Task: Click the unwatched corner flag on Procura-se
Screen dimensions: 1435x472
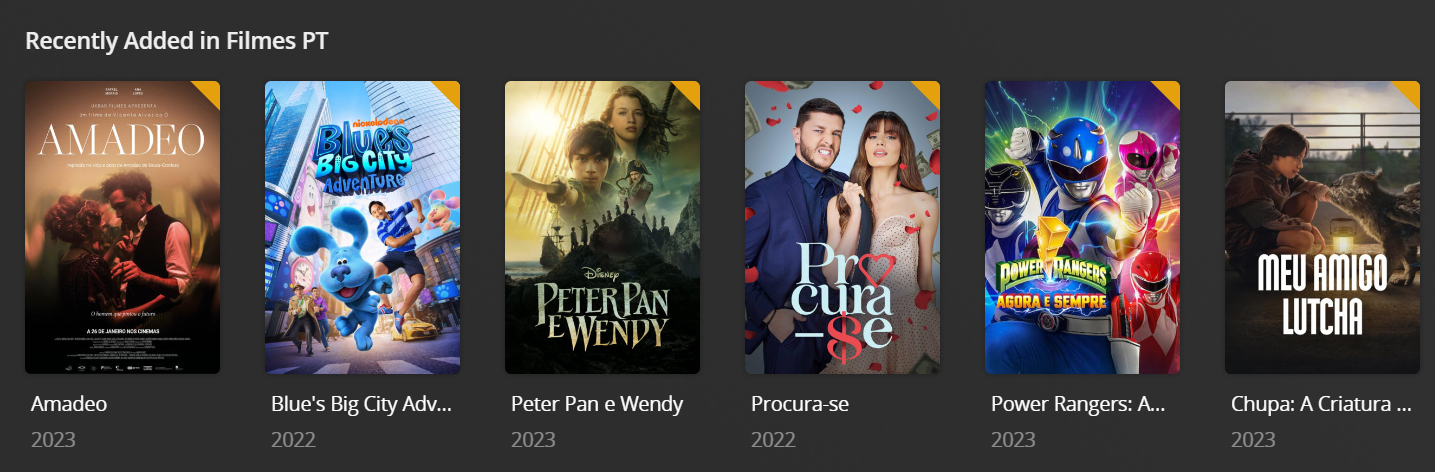Action: pyautogui.click(x=930, y=90)
